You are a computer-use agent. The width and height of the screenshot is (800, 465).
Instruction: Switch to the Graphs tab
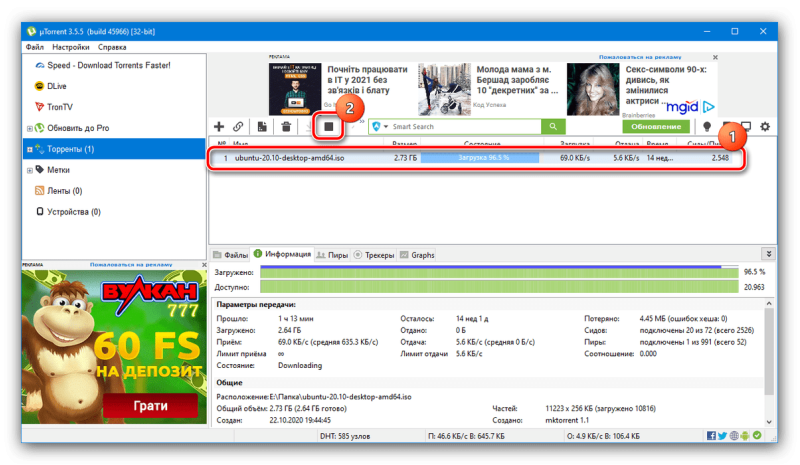pyautogui.click(x=417, y=255)
